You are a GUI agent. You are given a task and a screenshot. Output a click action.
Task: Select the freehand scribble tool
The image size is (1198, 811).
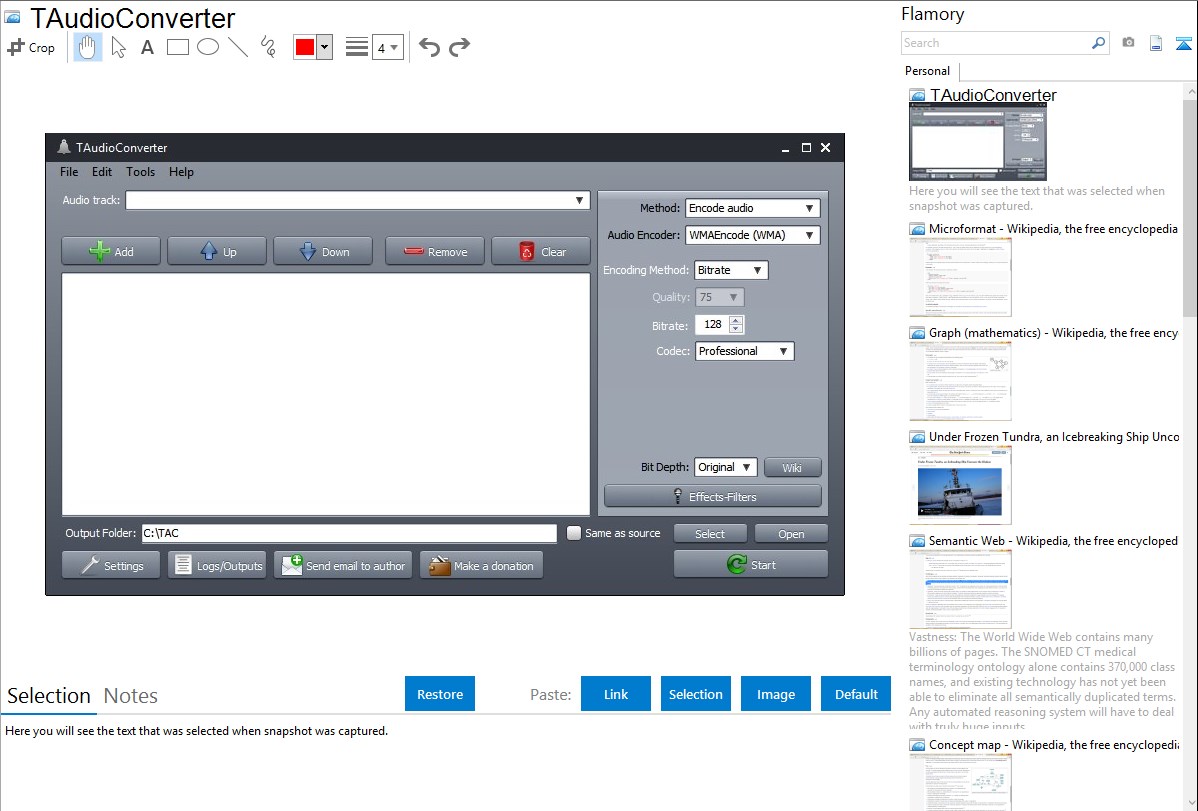[x=268, y=47]
